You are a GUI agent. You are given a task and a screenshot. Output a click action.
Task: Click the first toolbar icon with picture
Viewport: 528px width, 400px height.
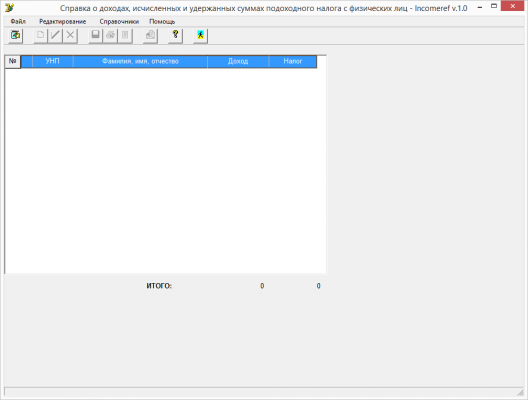click(15, 35)
